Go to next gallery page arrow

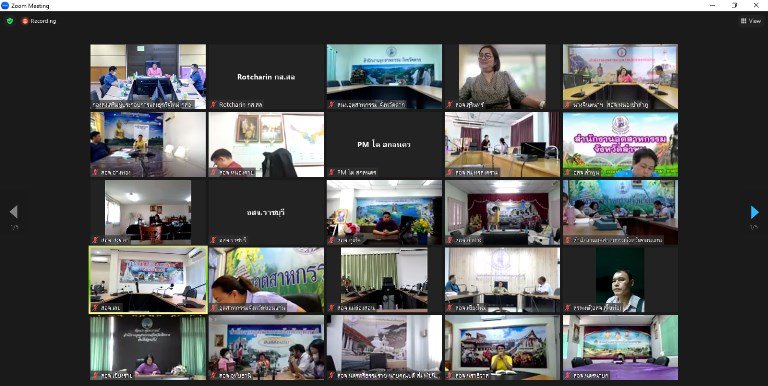tap(754, 212)
